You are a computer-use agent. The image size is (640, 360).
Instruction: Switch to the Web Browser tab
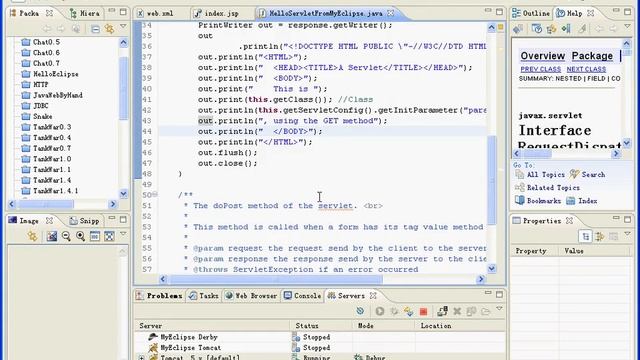click(x=251, y=296)
